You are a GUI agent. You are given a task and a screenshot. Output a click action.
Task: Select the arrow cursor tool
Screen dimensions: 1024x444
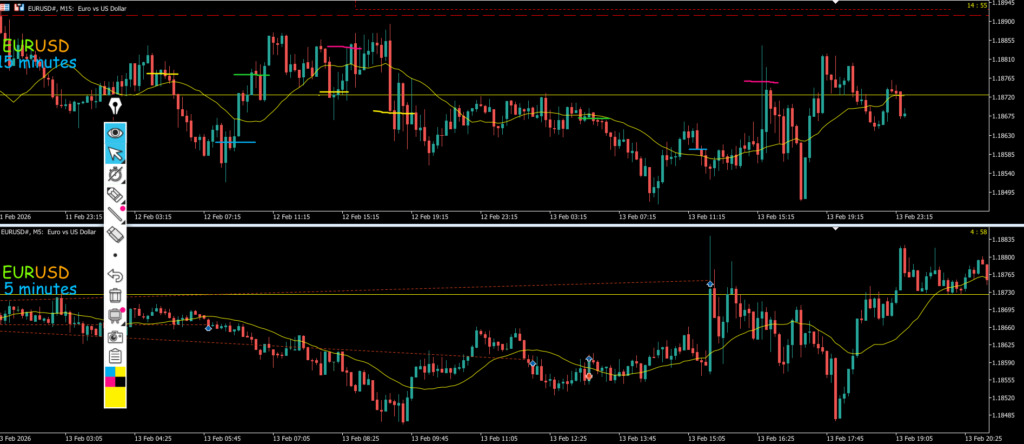(x=116, y=153)
